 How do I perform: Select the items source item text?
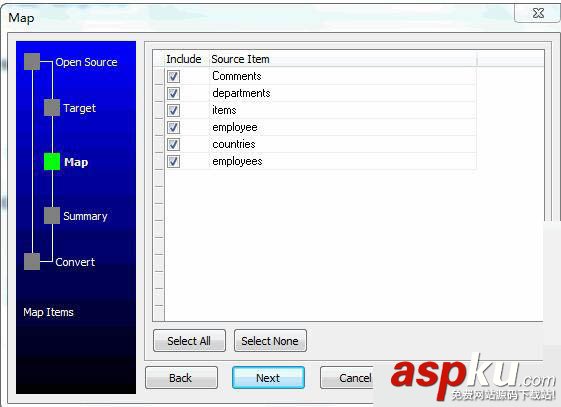(x=224, y=110)
